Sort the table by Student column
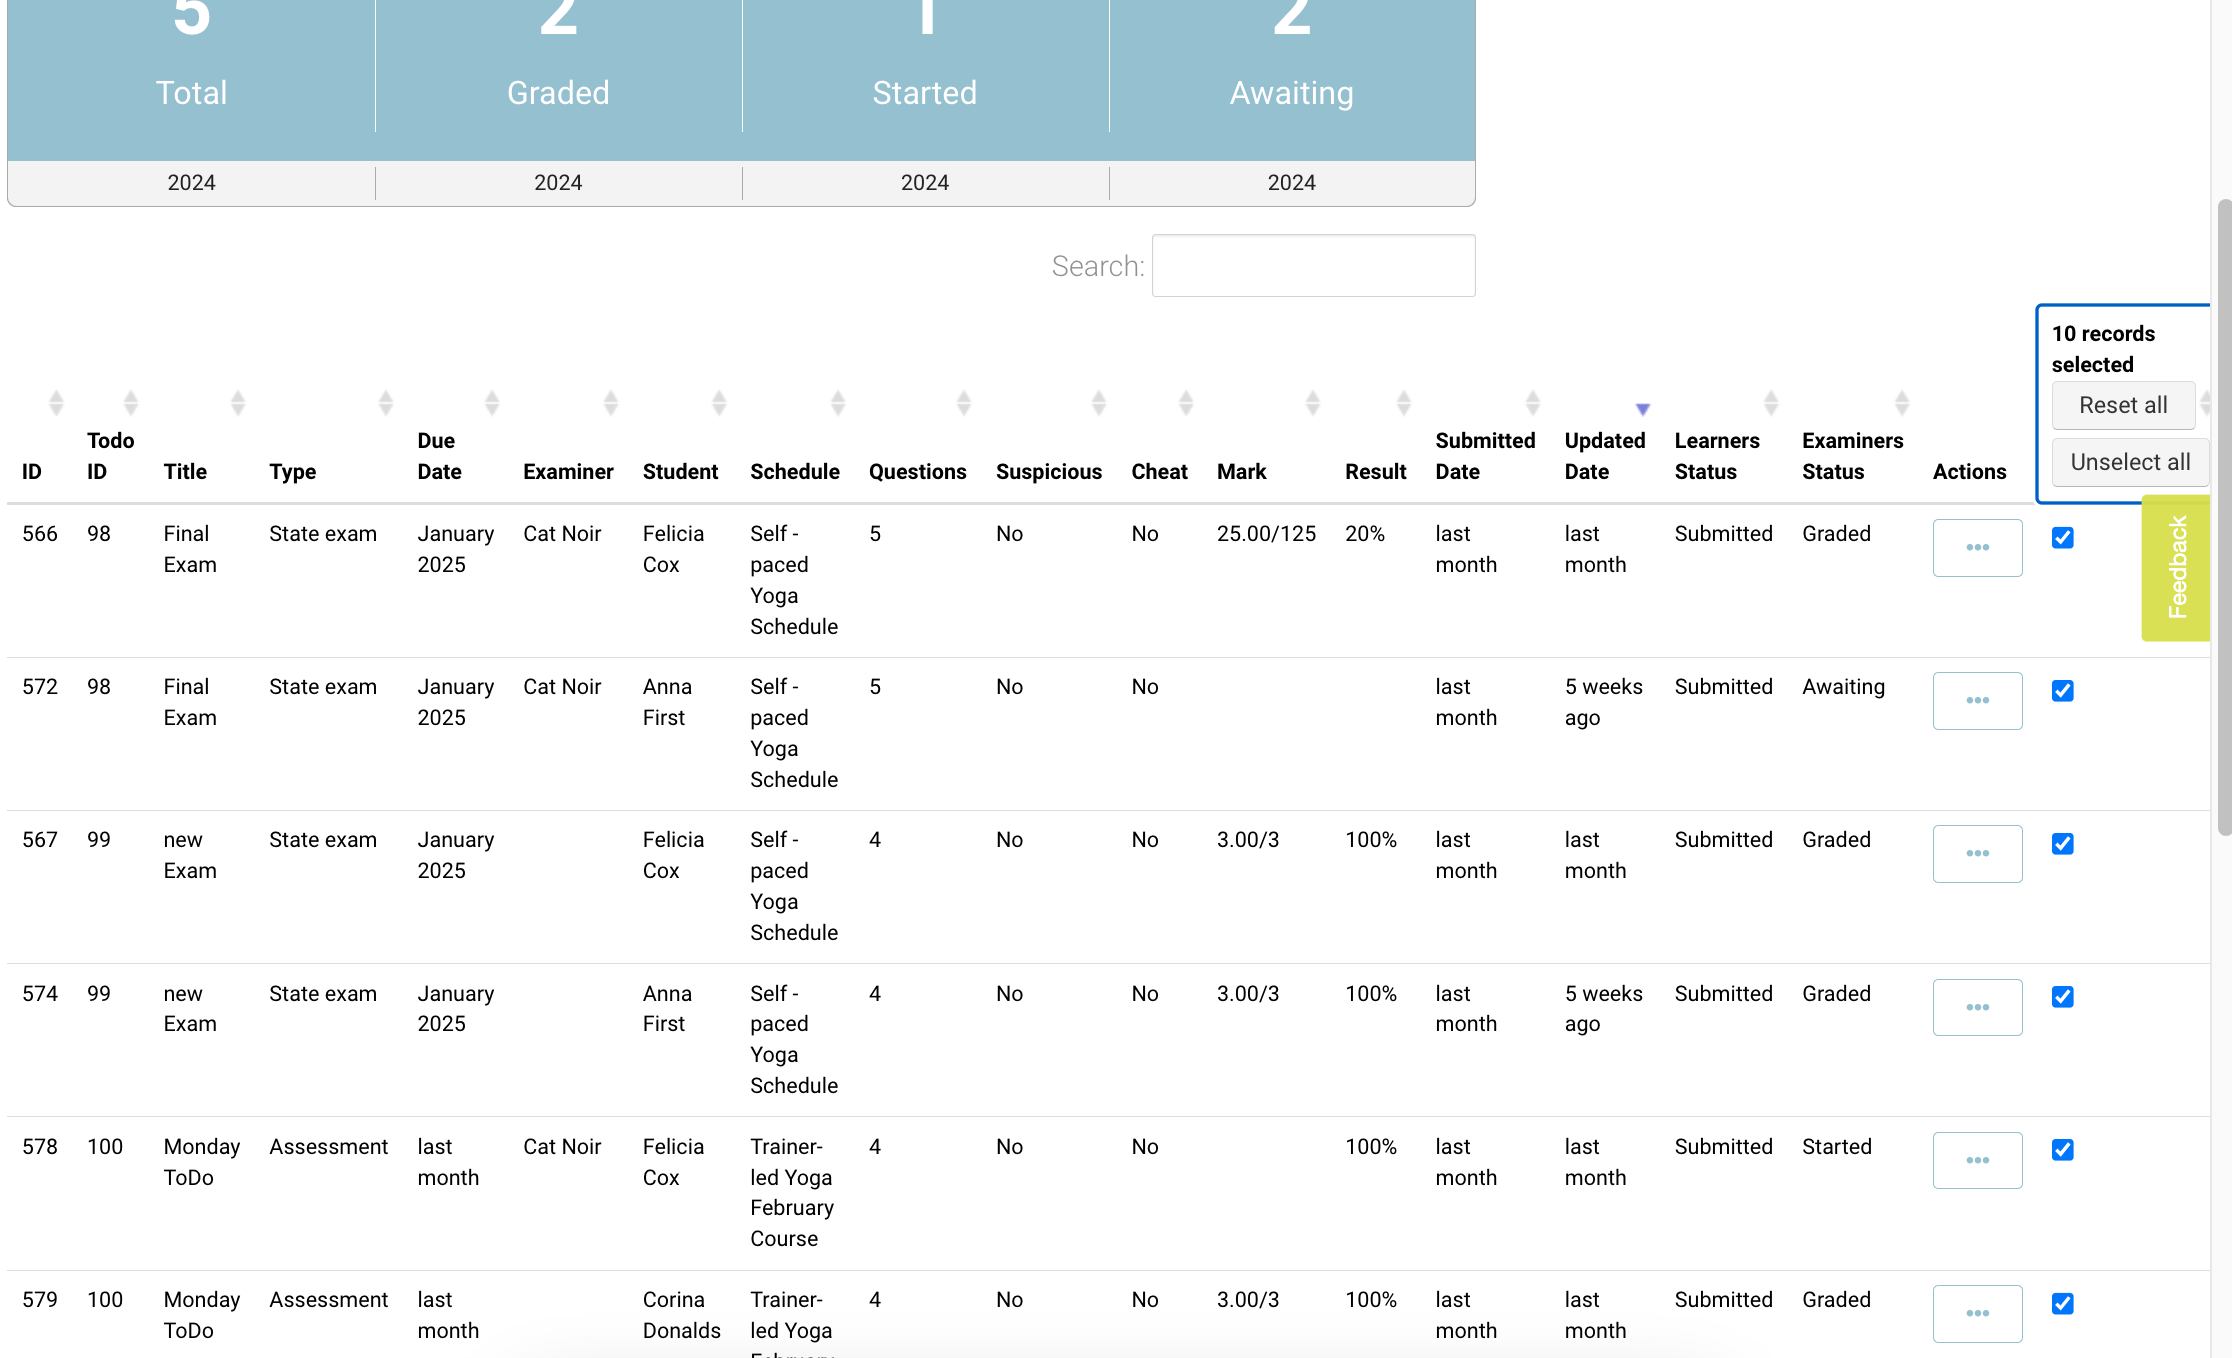 pos(719,402)
